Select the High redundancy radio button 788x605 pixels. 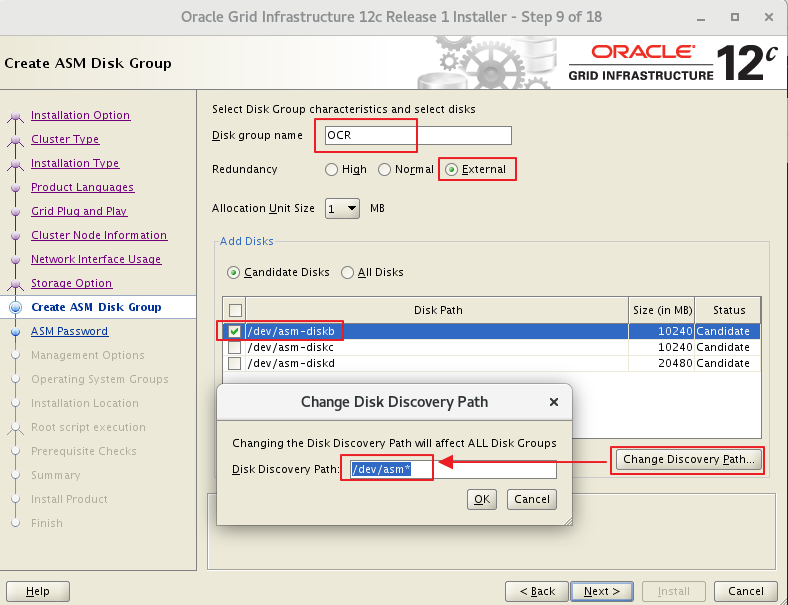pos(332,170)
